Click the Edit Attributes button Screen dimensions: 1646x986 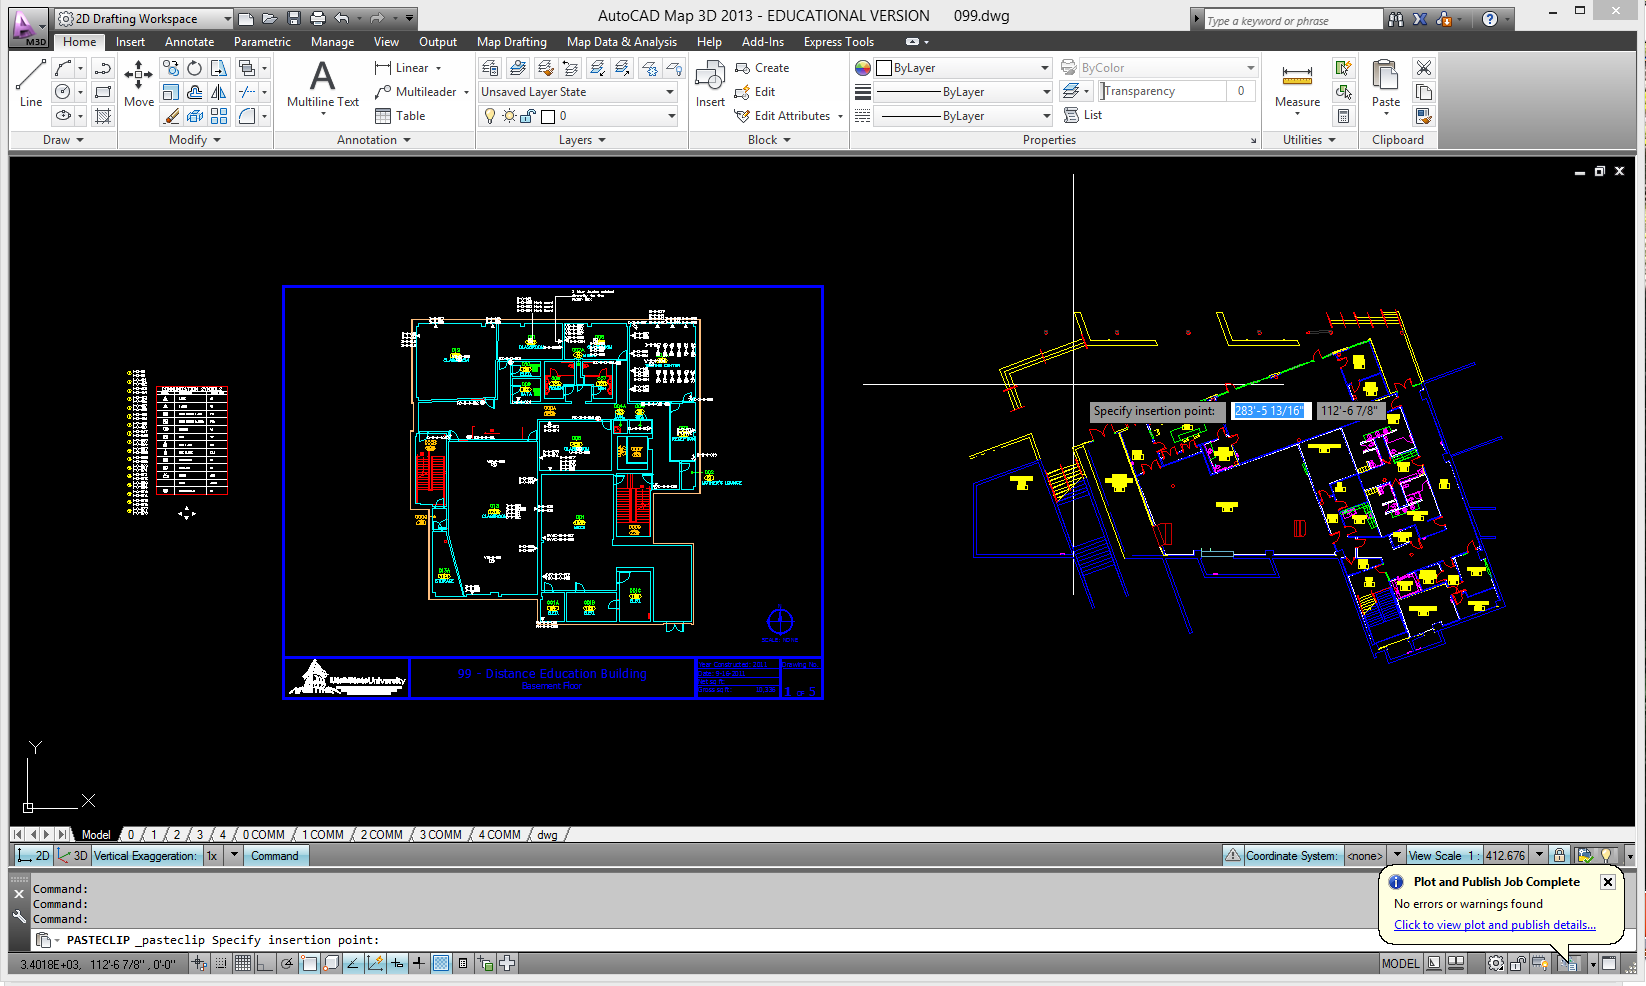click(788, 115)
